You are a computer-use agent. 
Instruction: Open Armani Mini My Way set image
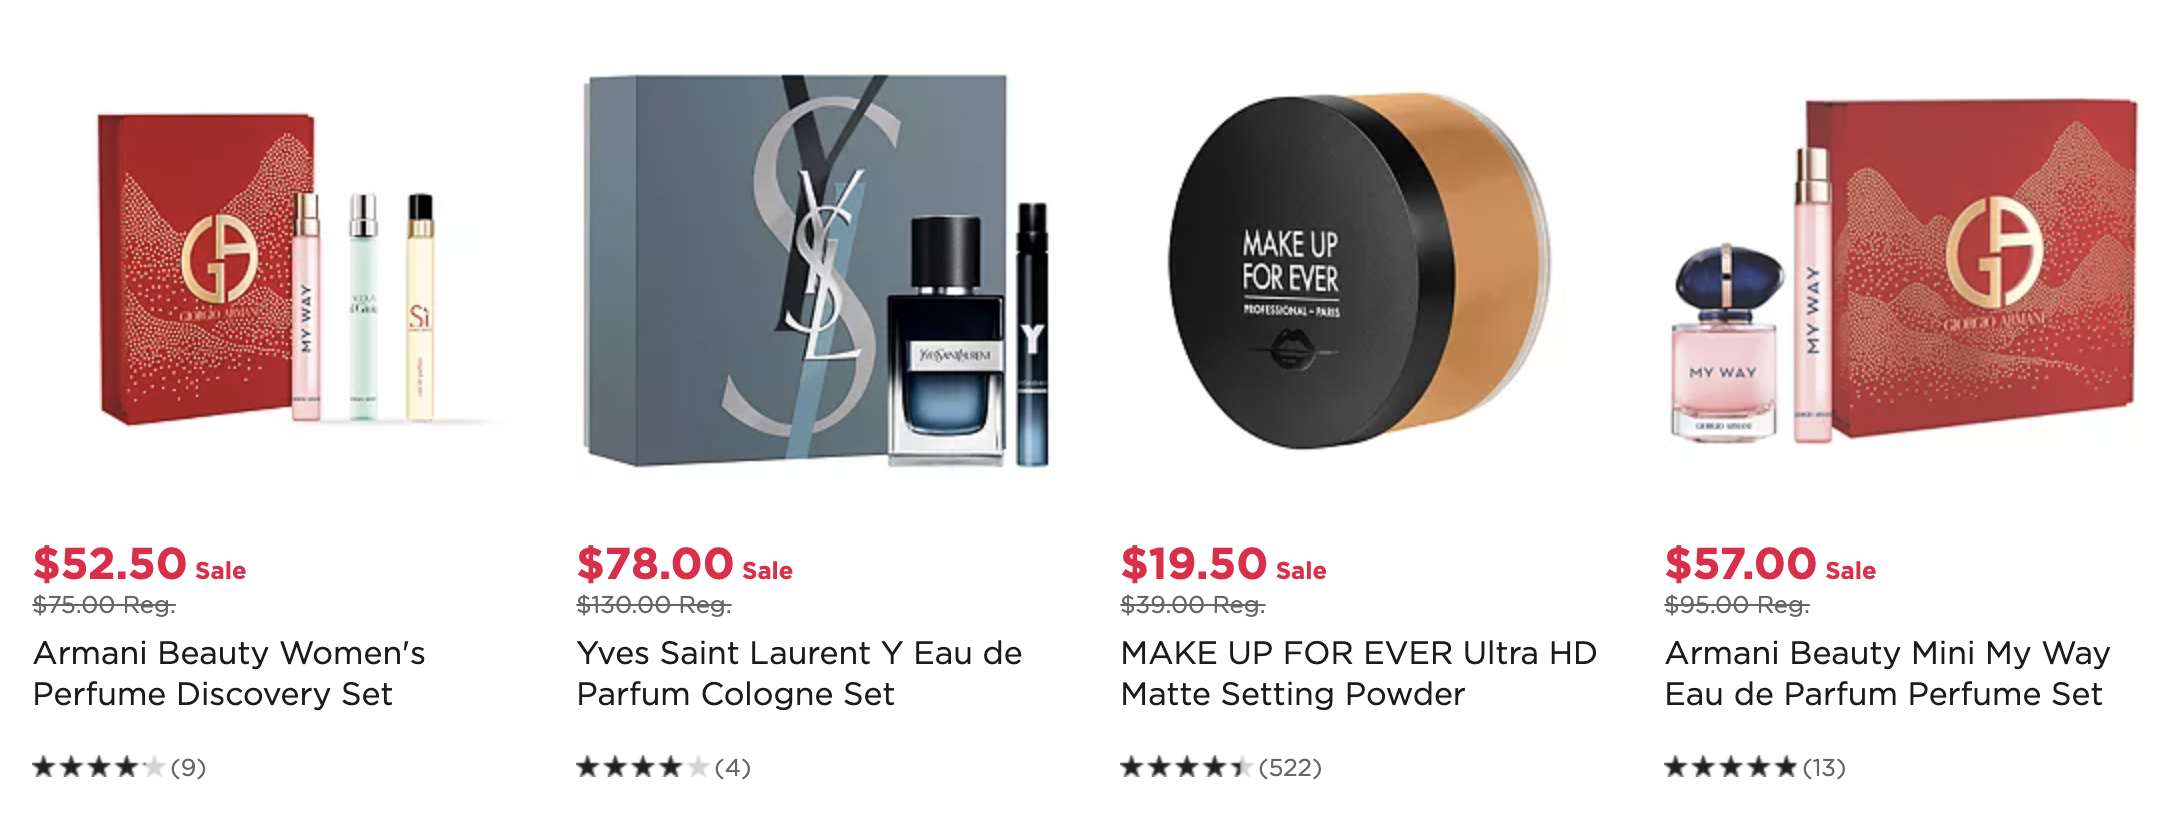click(1904, 269)
